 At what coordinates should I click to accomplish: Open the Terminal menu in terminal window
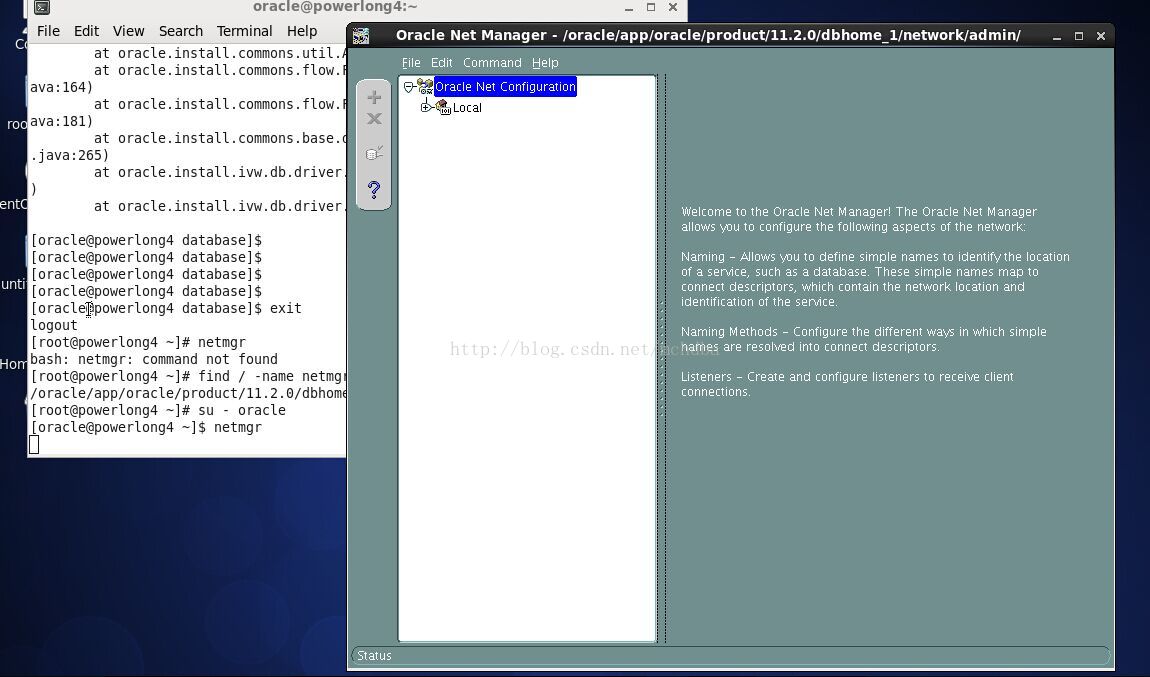244,31
